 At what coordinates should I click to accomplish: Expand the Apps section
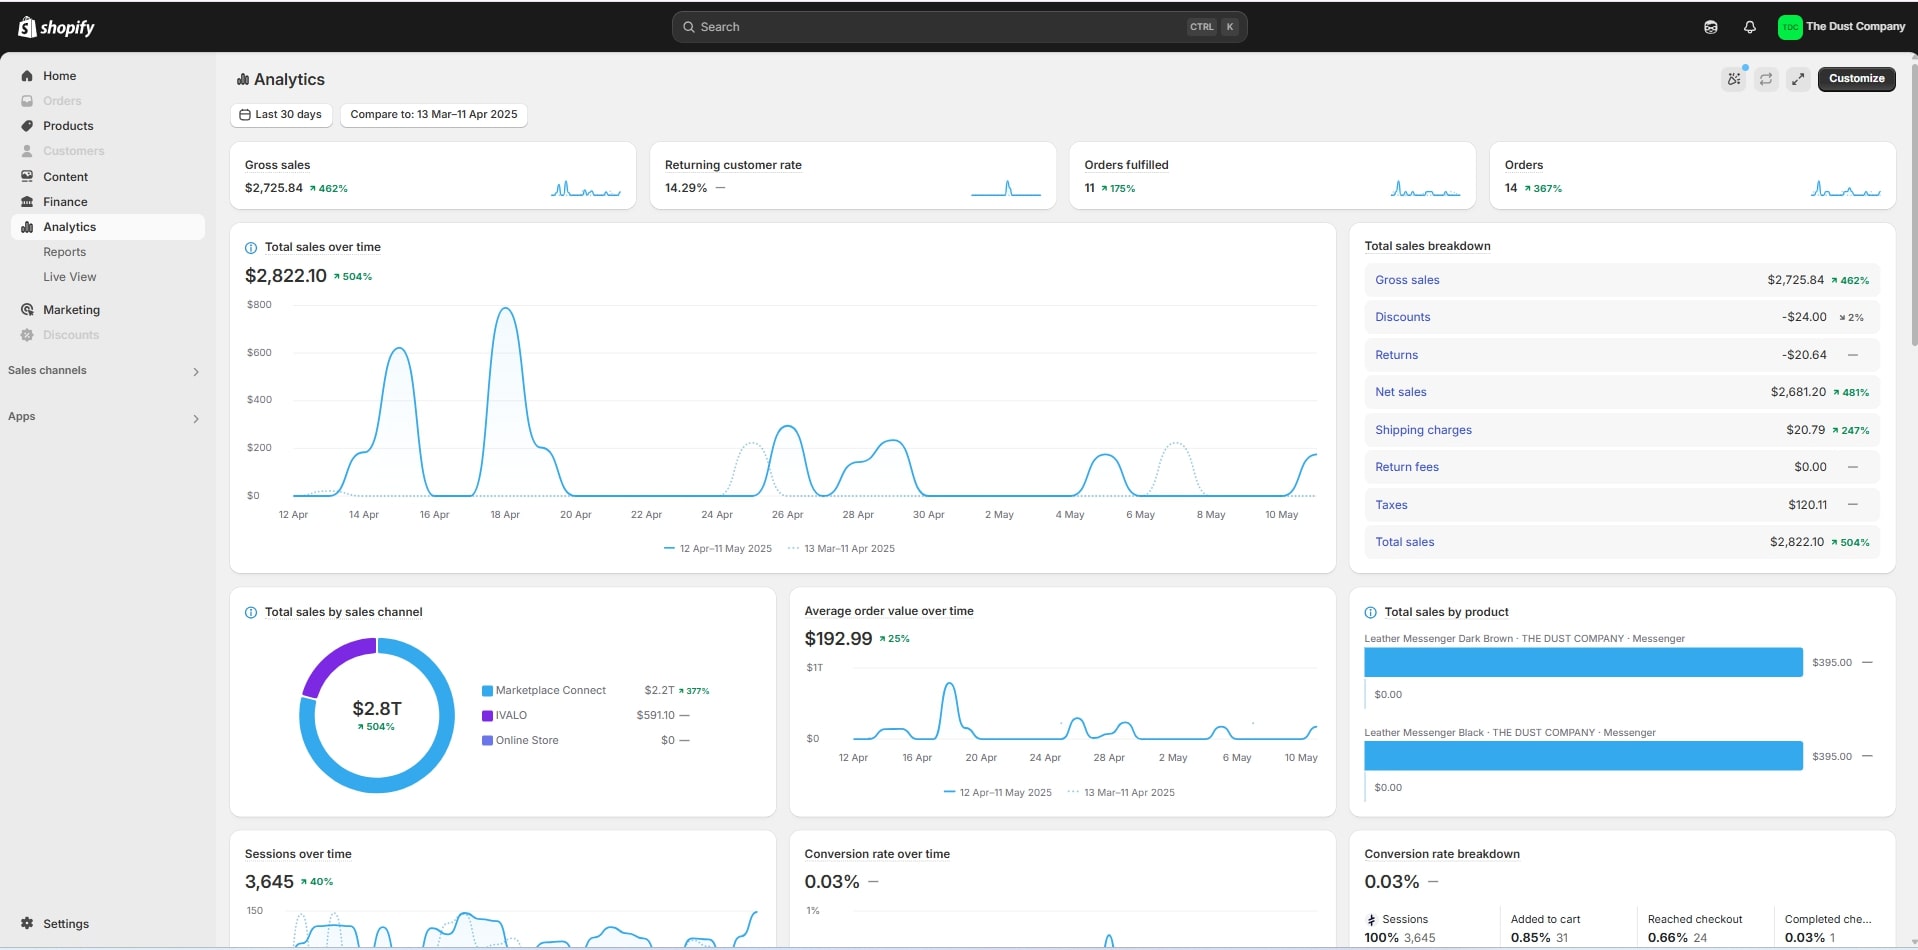click(195, 419)
